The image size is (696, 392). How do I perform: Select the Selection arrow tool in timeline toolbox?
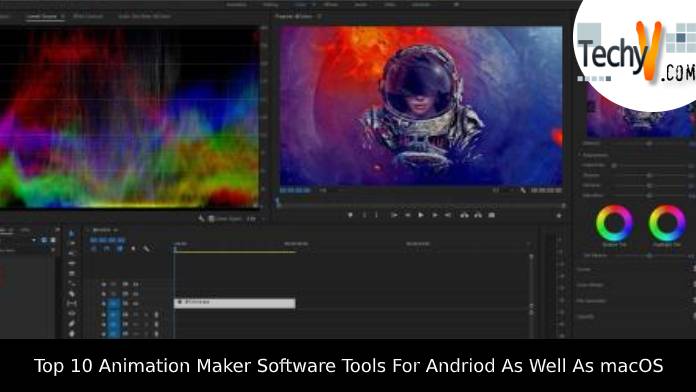[71, 234]
